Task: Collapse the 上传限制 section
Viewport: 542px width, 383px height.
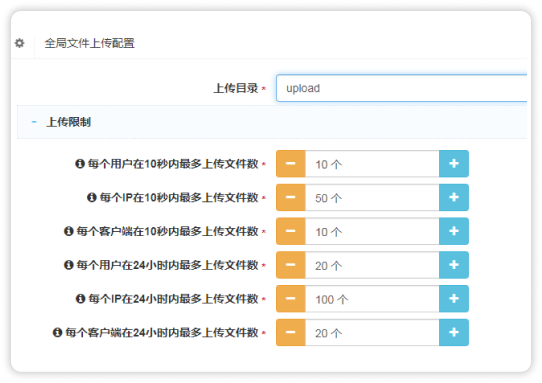Action: (x=34, y=122)
